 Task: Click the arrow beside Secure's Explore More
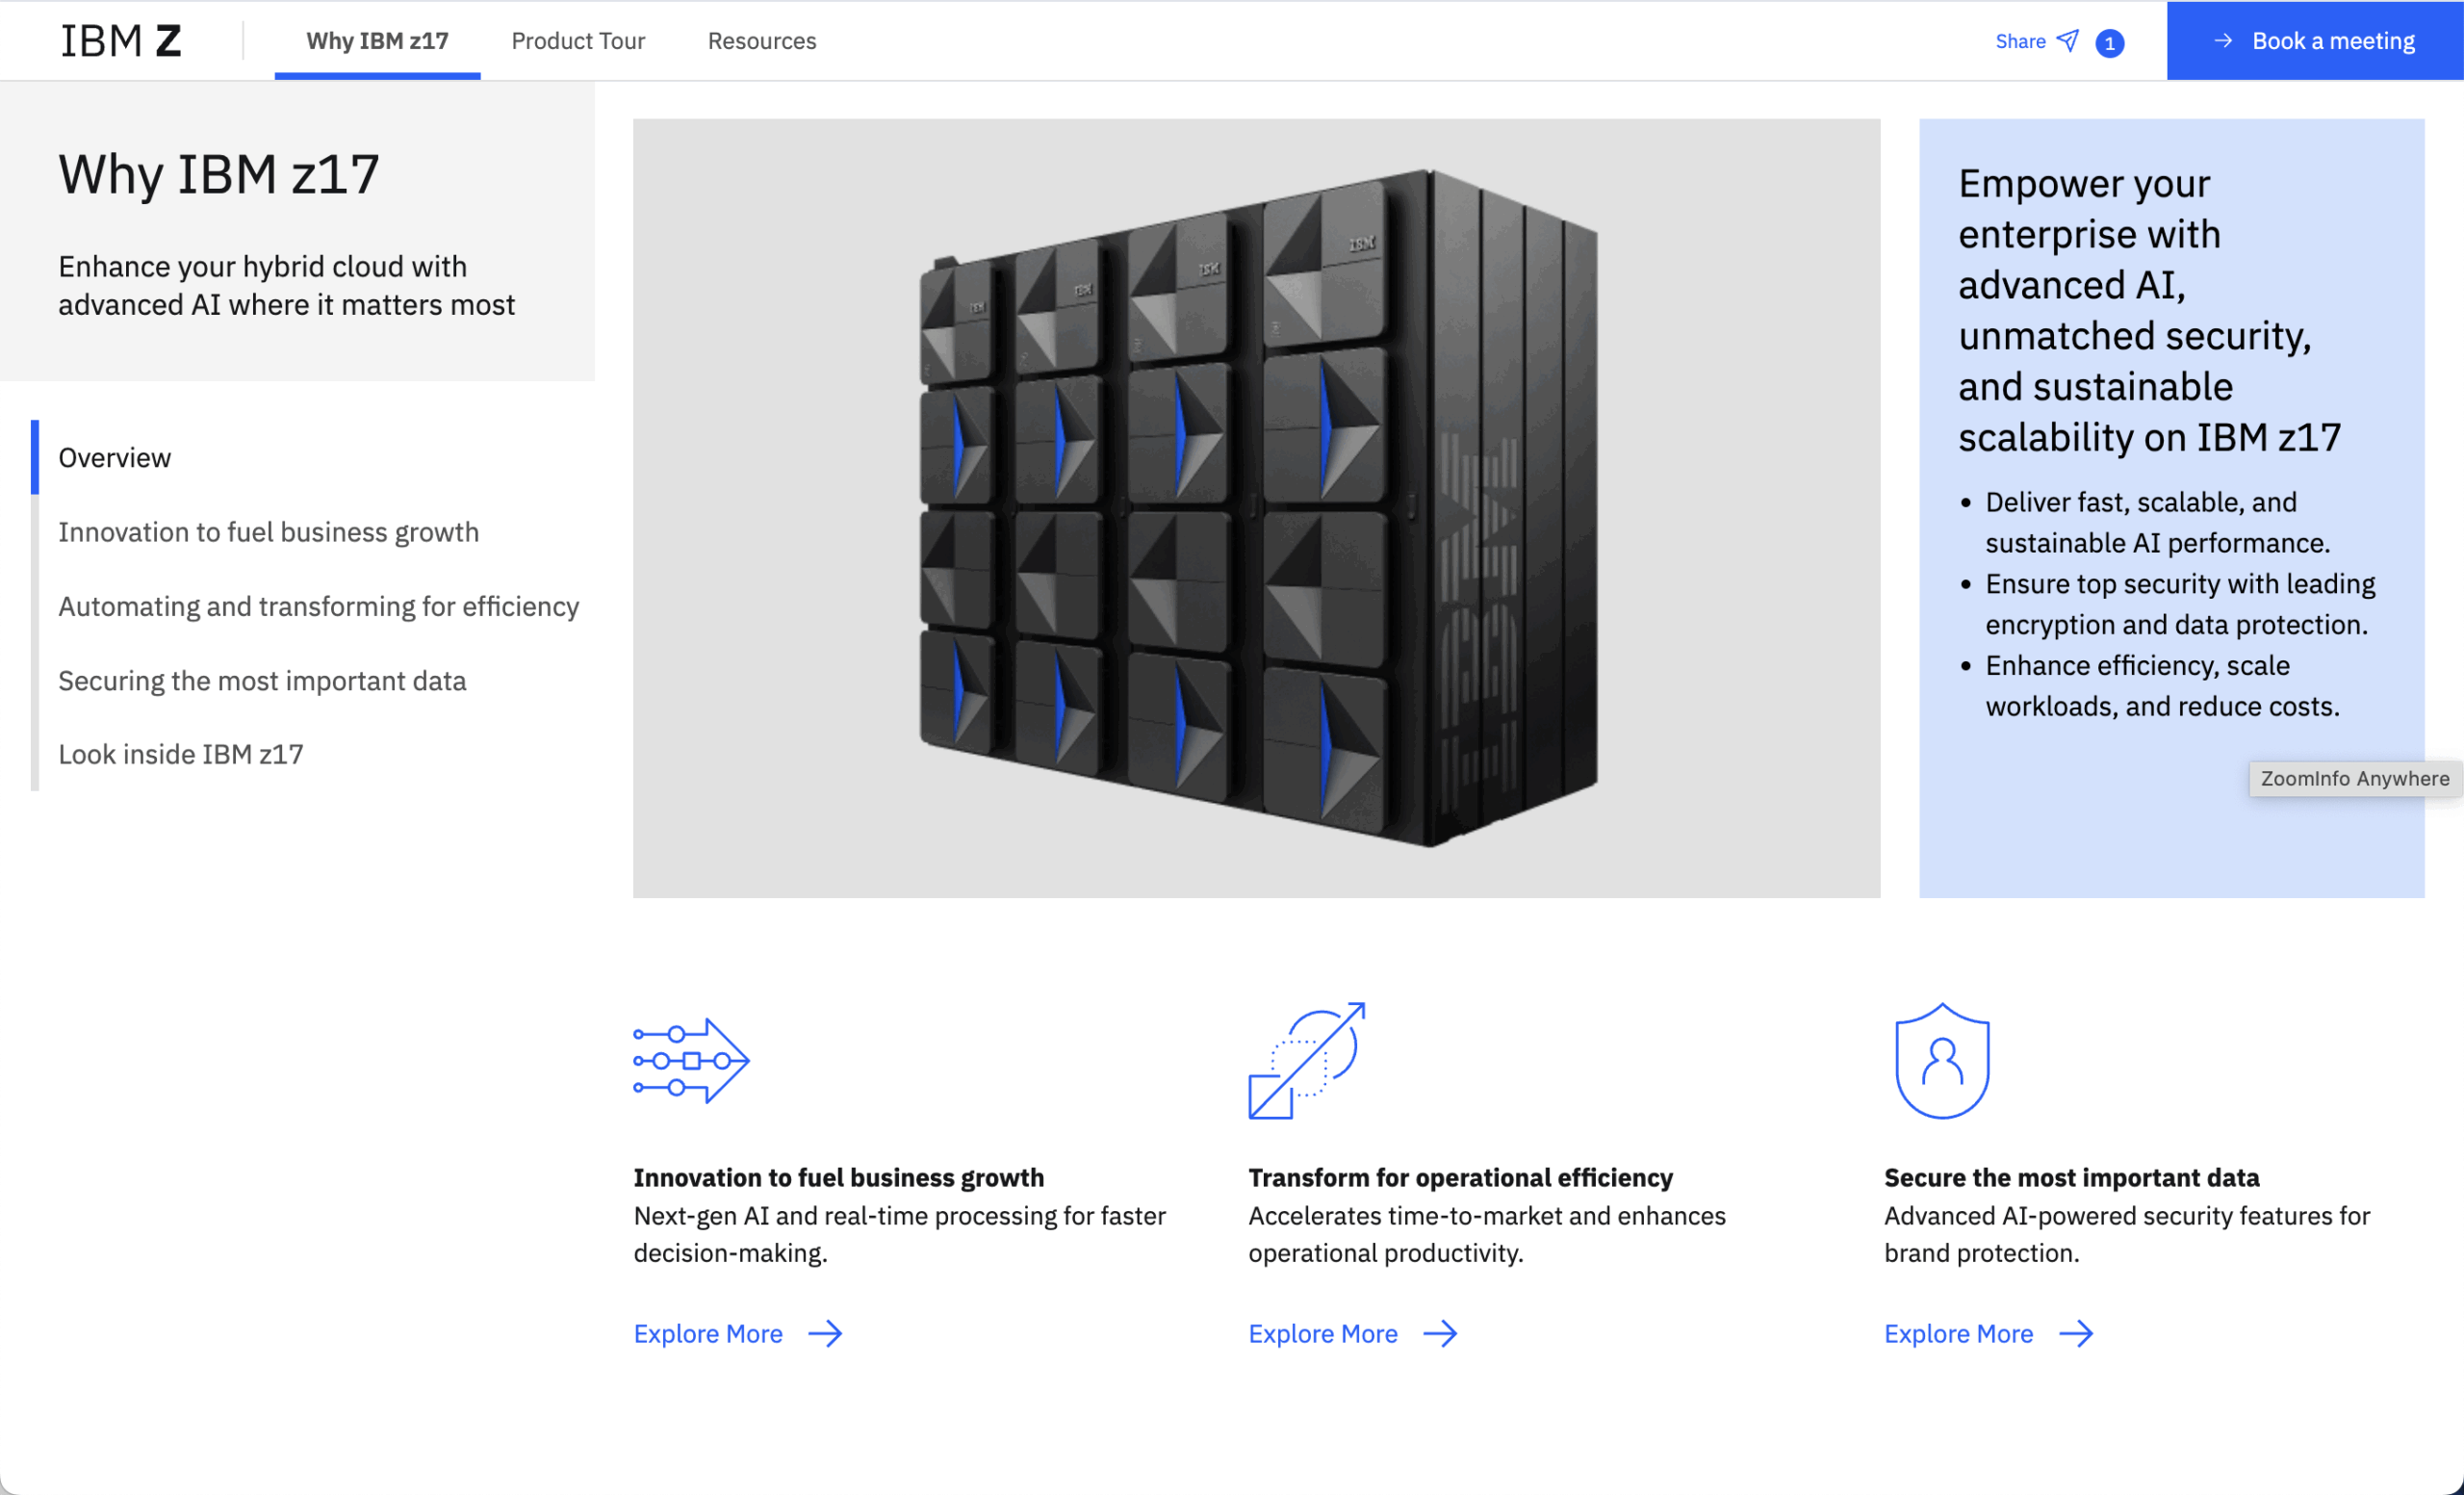2076,1333
